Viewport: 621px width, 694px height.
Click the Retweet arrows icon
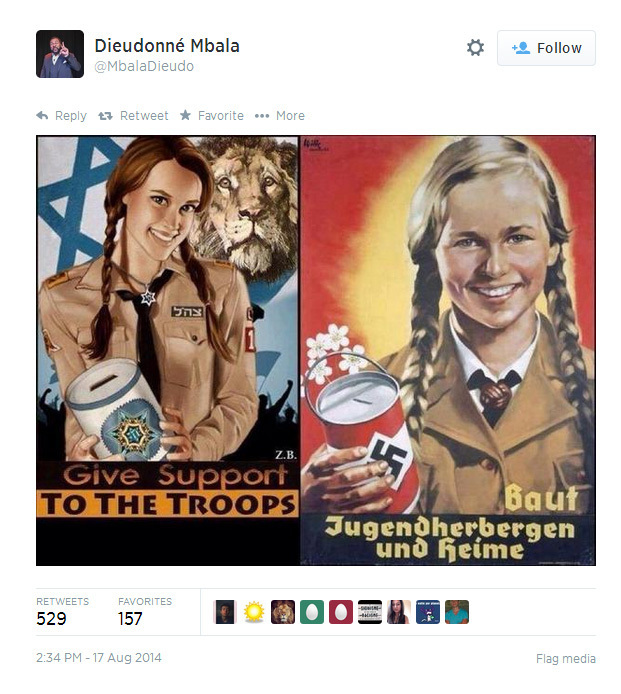(105, 116)
